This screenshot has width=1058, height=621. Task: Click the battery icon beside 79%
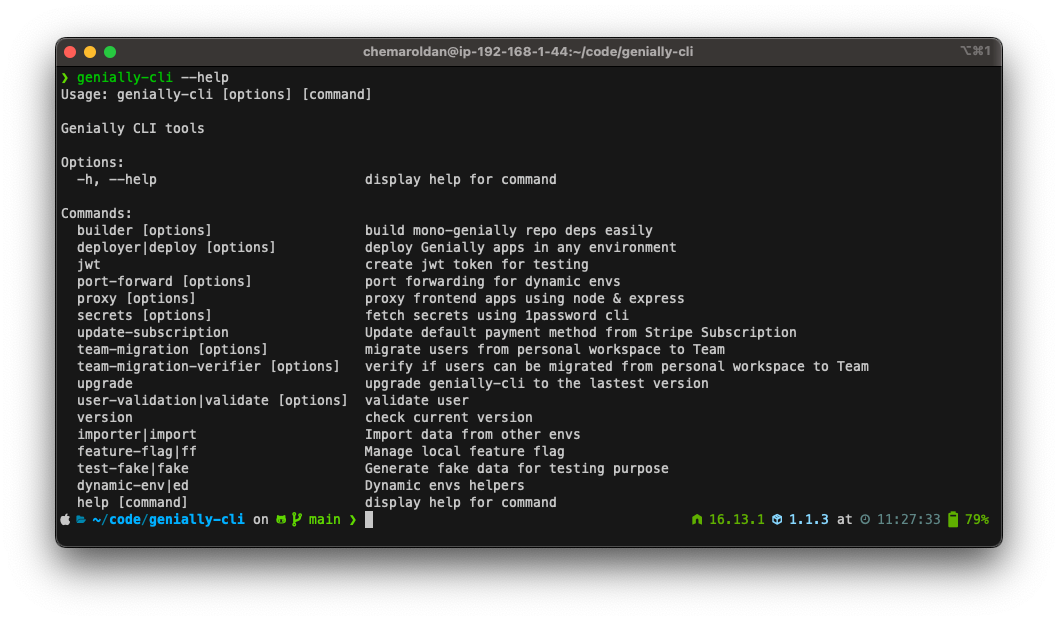[x=953, y=519]
